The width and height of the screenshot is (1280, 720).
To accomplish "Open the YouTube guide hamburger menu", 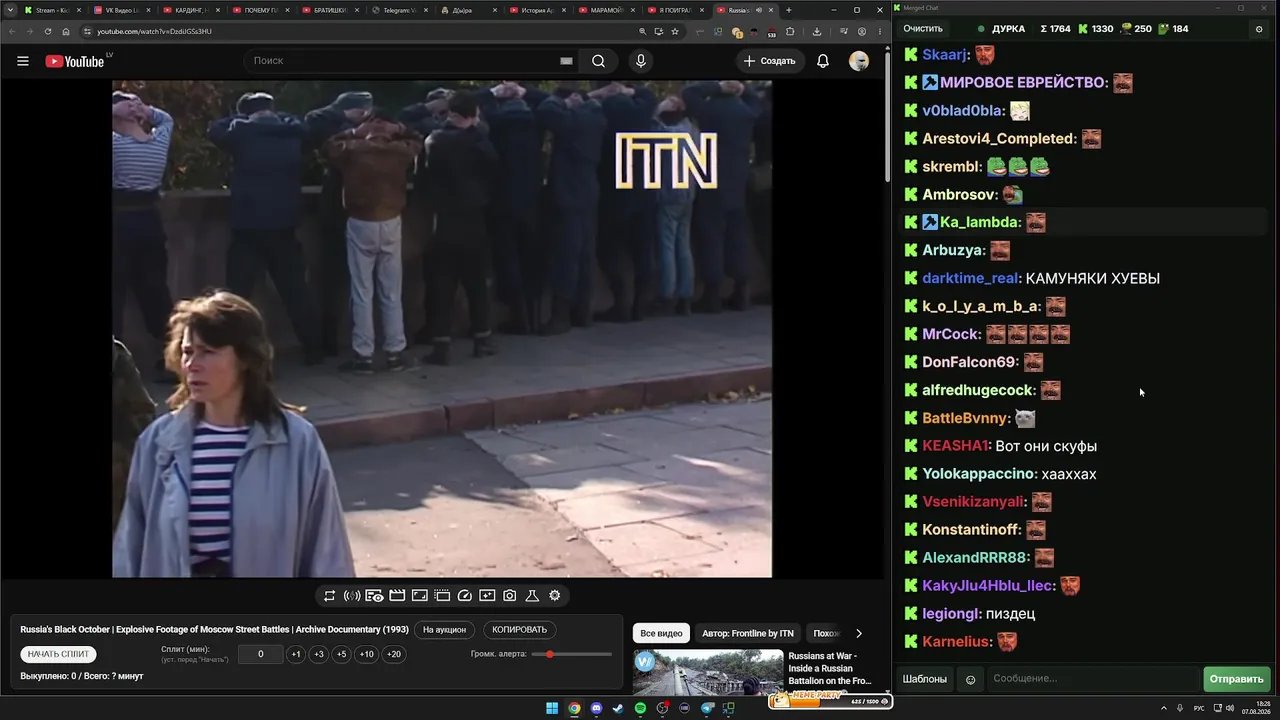I will click(x=23, y=61).
